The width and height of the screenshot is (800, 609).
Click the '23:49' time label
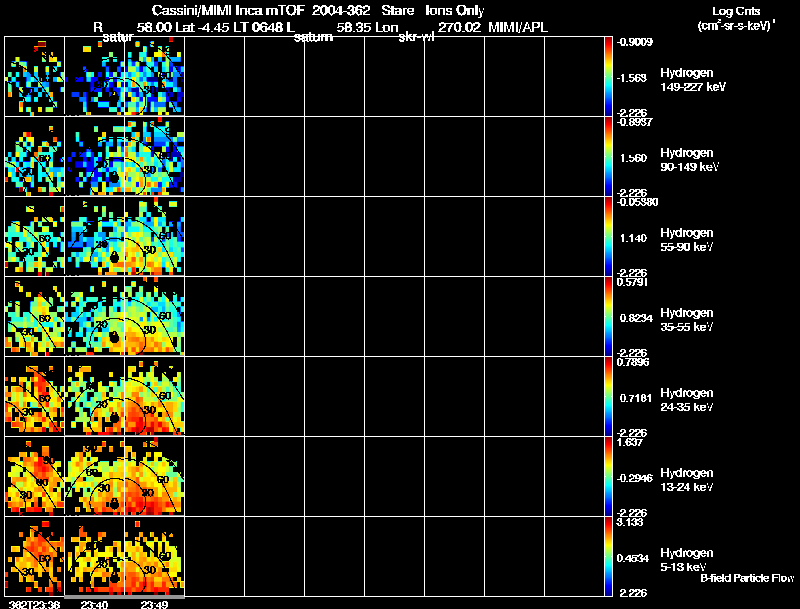pos(155,605)
